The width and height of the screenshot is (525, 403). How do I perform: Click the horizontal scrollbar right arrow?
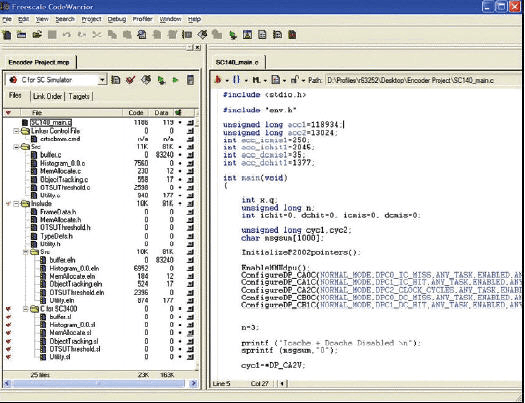194,384
